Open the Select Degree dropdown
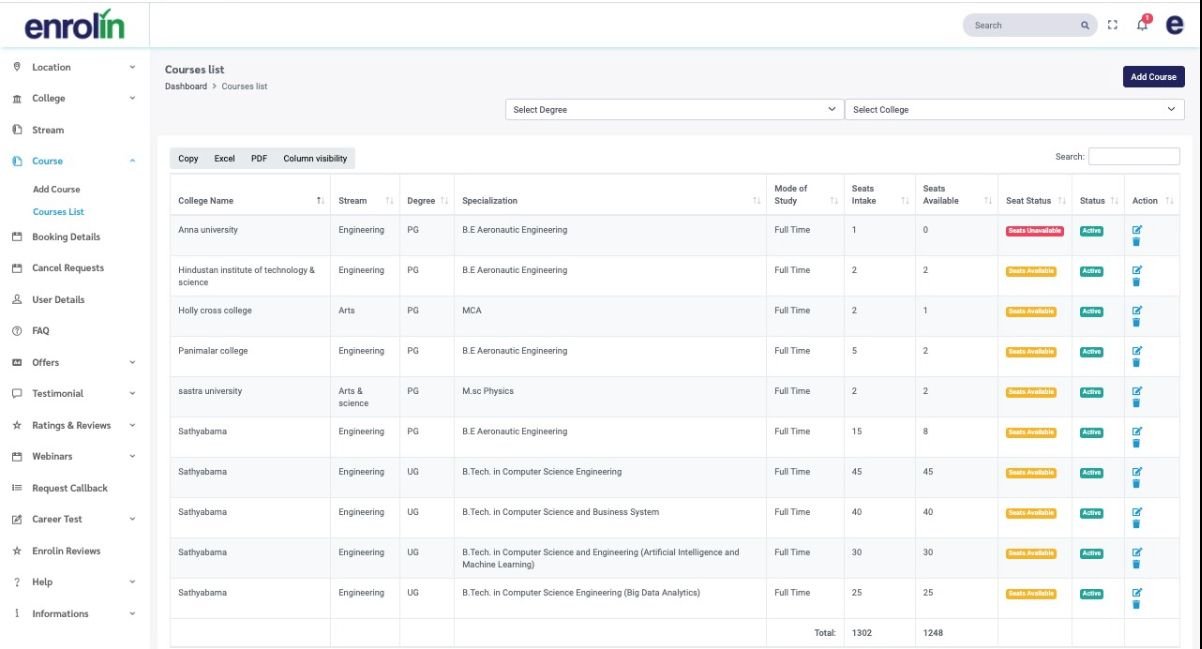Viewport: 1202px width, 649px height. point(674,110)
